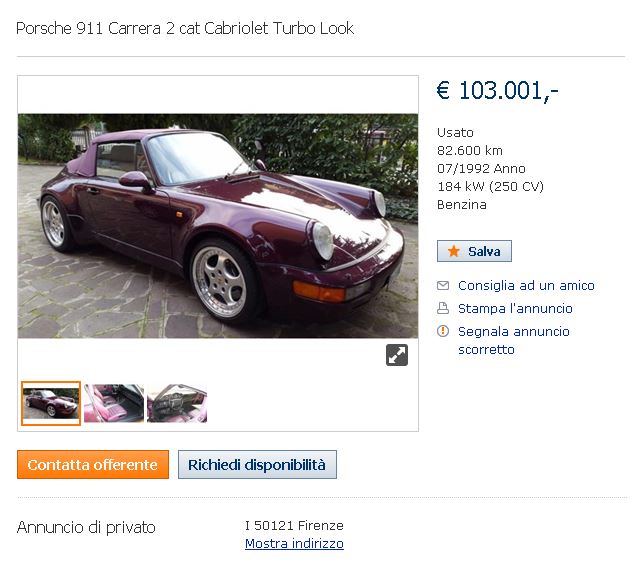Select the first exterior car thumbnail
631x564 pixels.
click(x=51, y=403)
